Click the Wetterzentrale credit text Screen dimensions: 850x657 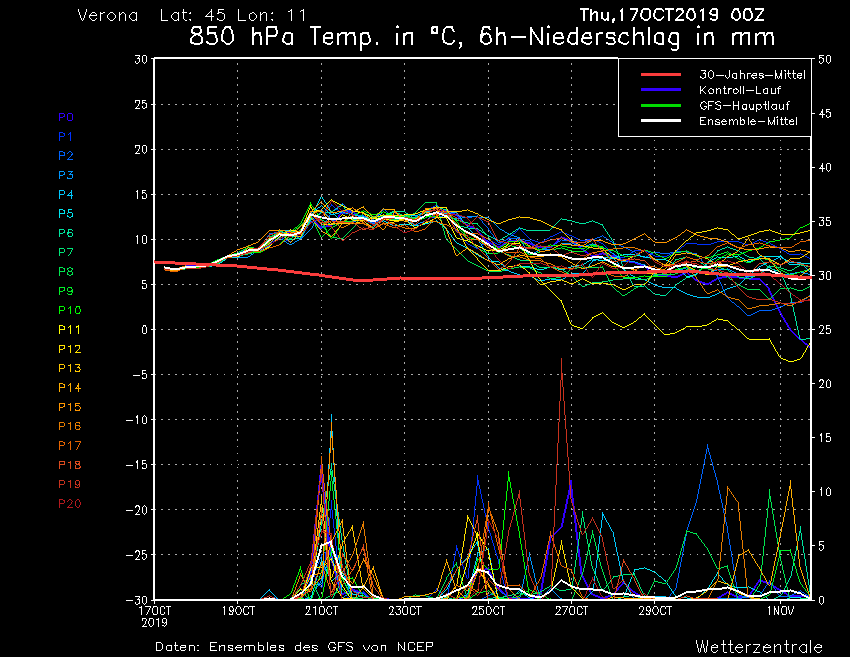click(759, 647)
